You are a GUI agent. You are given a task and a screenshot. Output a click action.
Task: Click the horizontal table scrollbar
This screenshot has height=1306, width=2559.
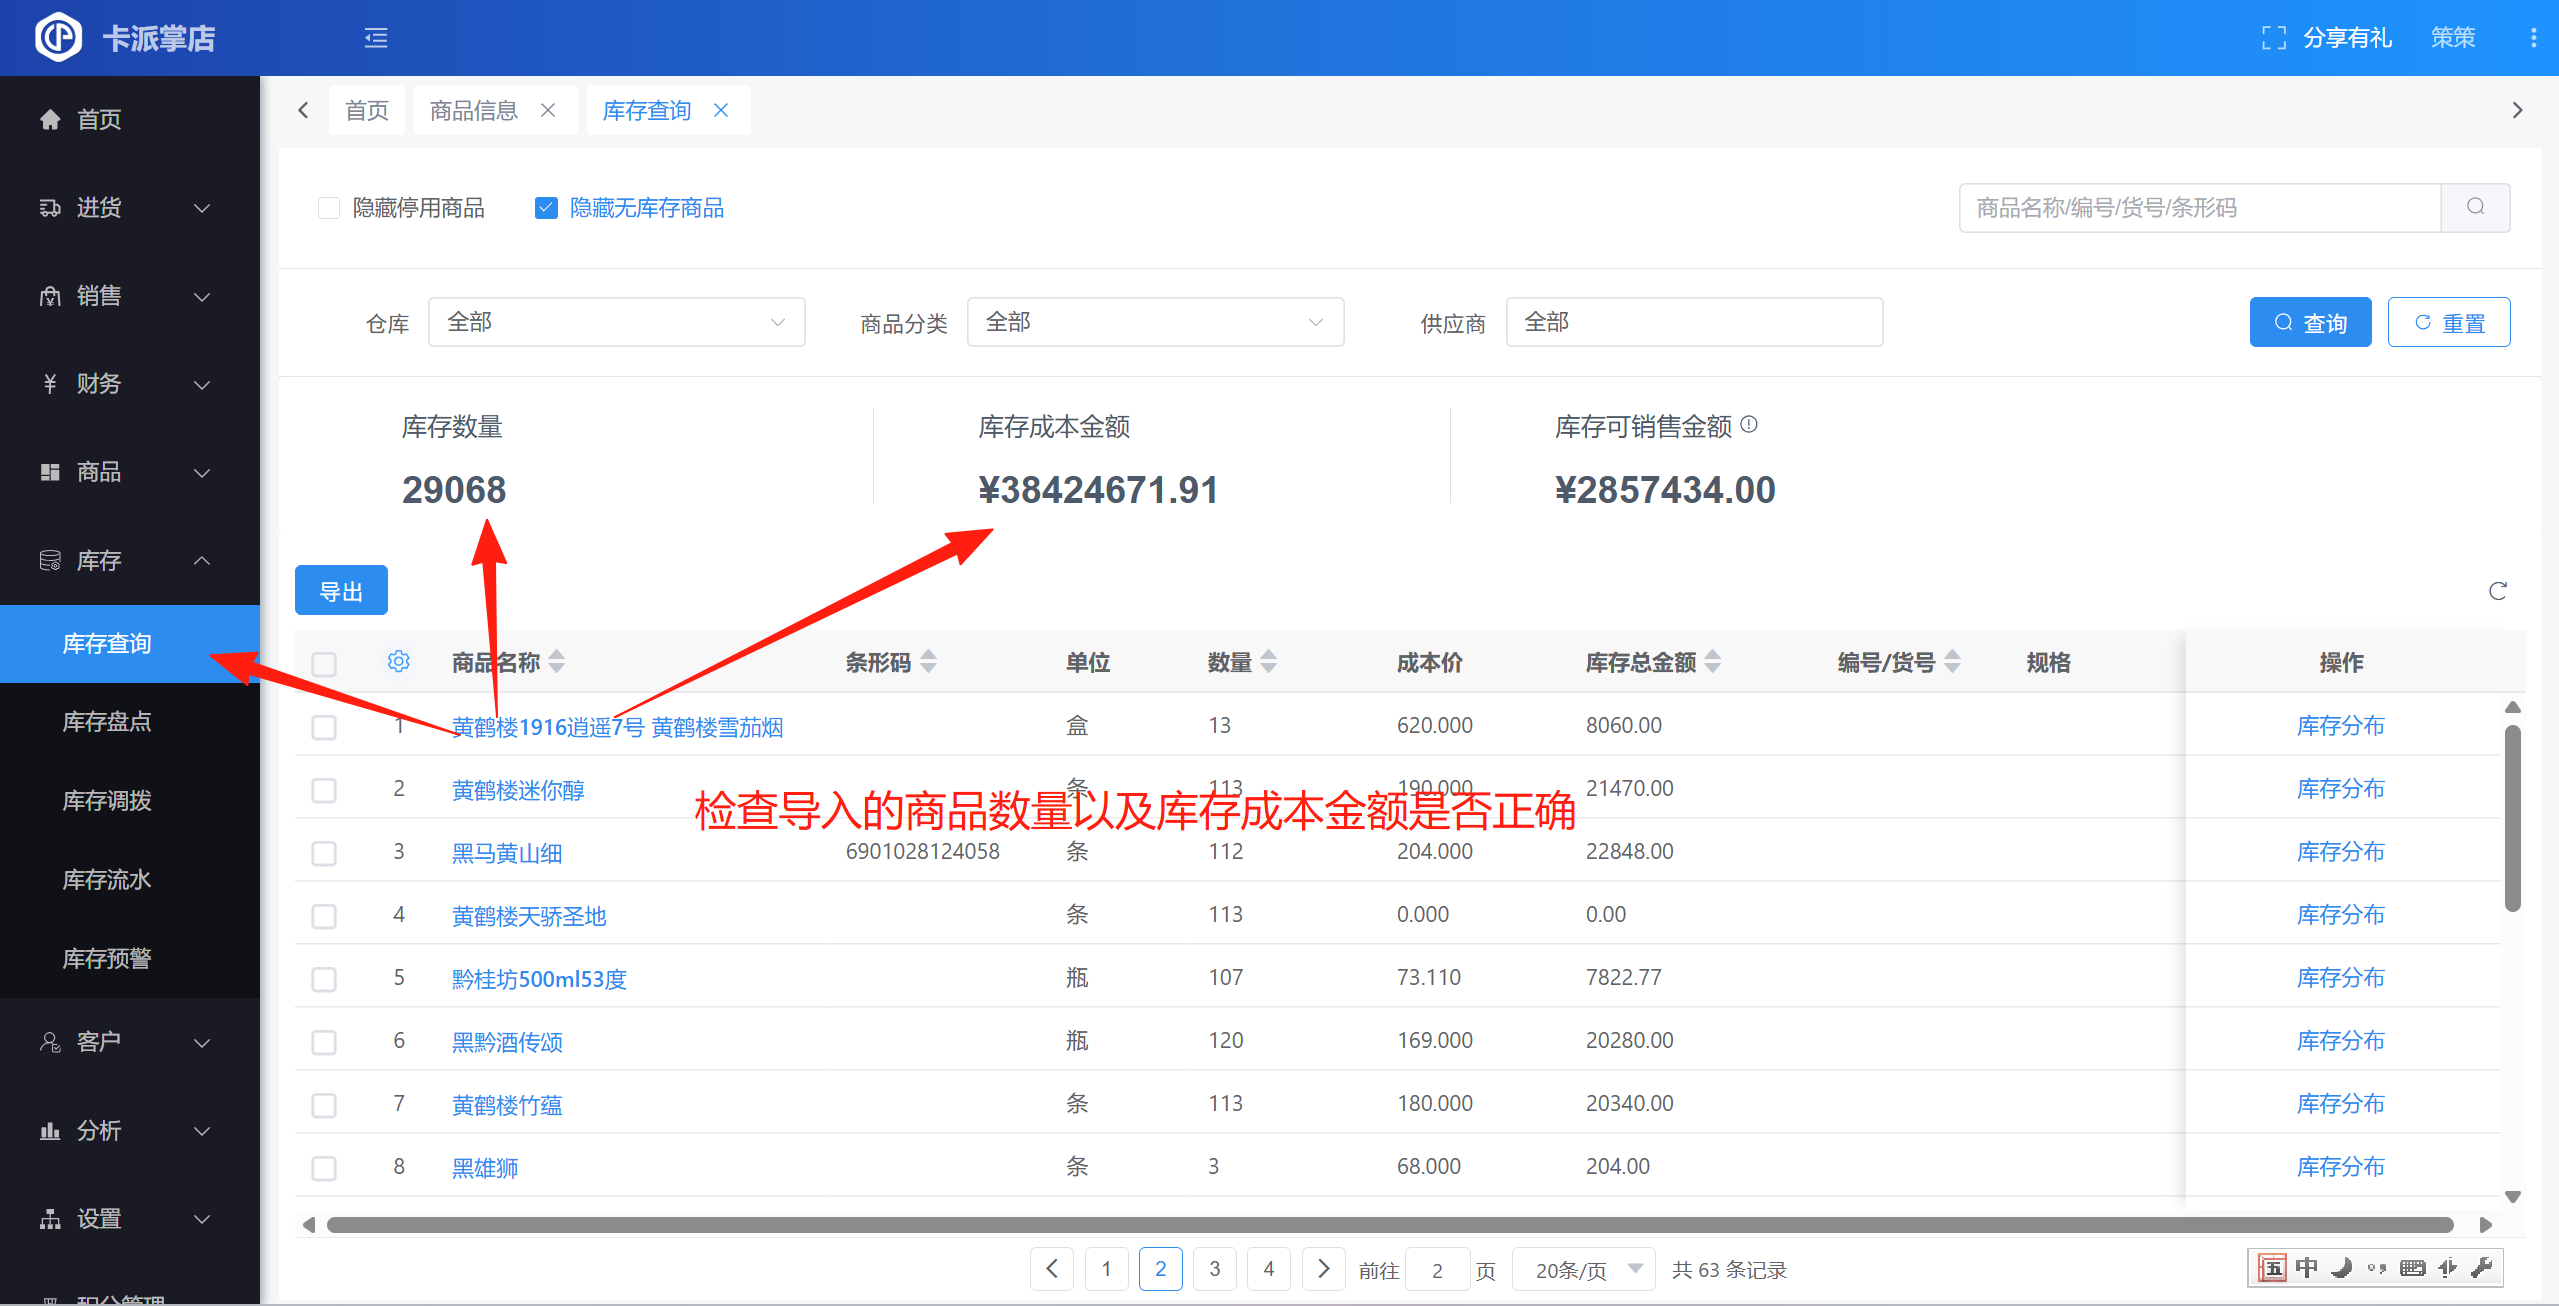(x=1390, y=1225)
